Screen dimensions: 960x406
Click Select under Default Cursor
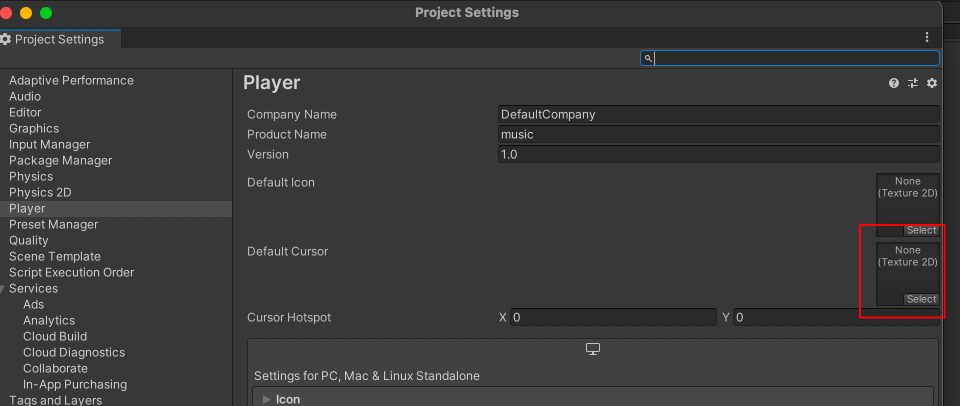tap(921, 299)
